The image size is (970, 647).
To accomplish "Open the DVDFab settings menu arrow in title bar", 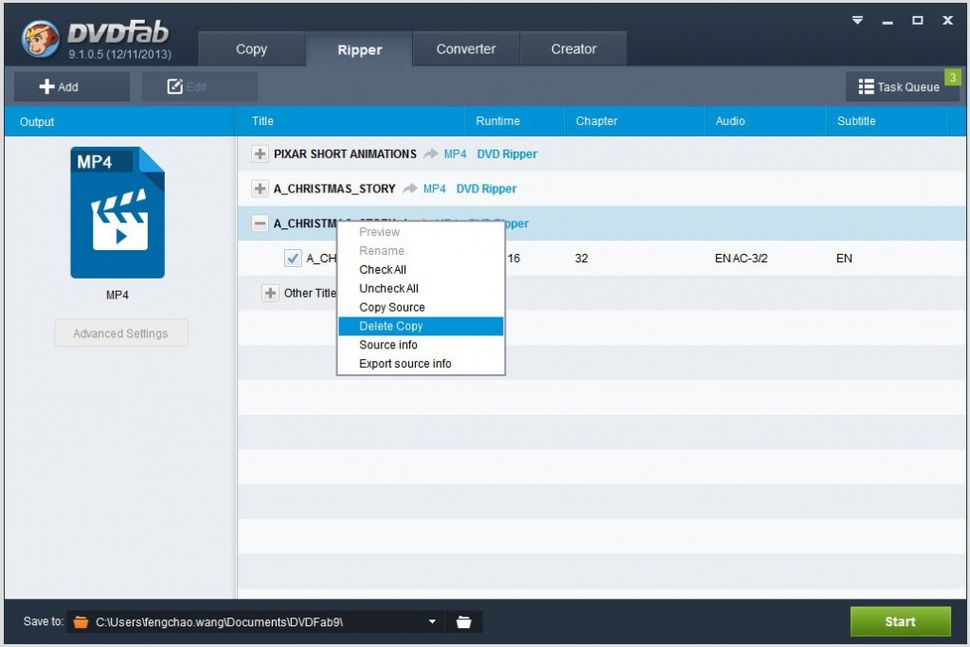I will click(x=857, y=20).
